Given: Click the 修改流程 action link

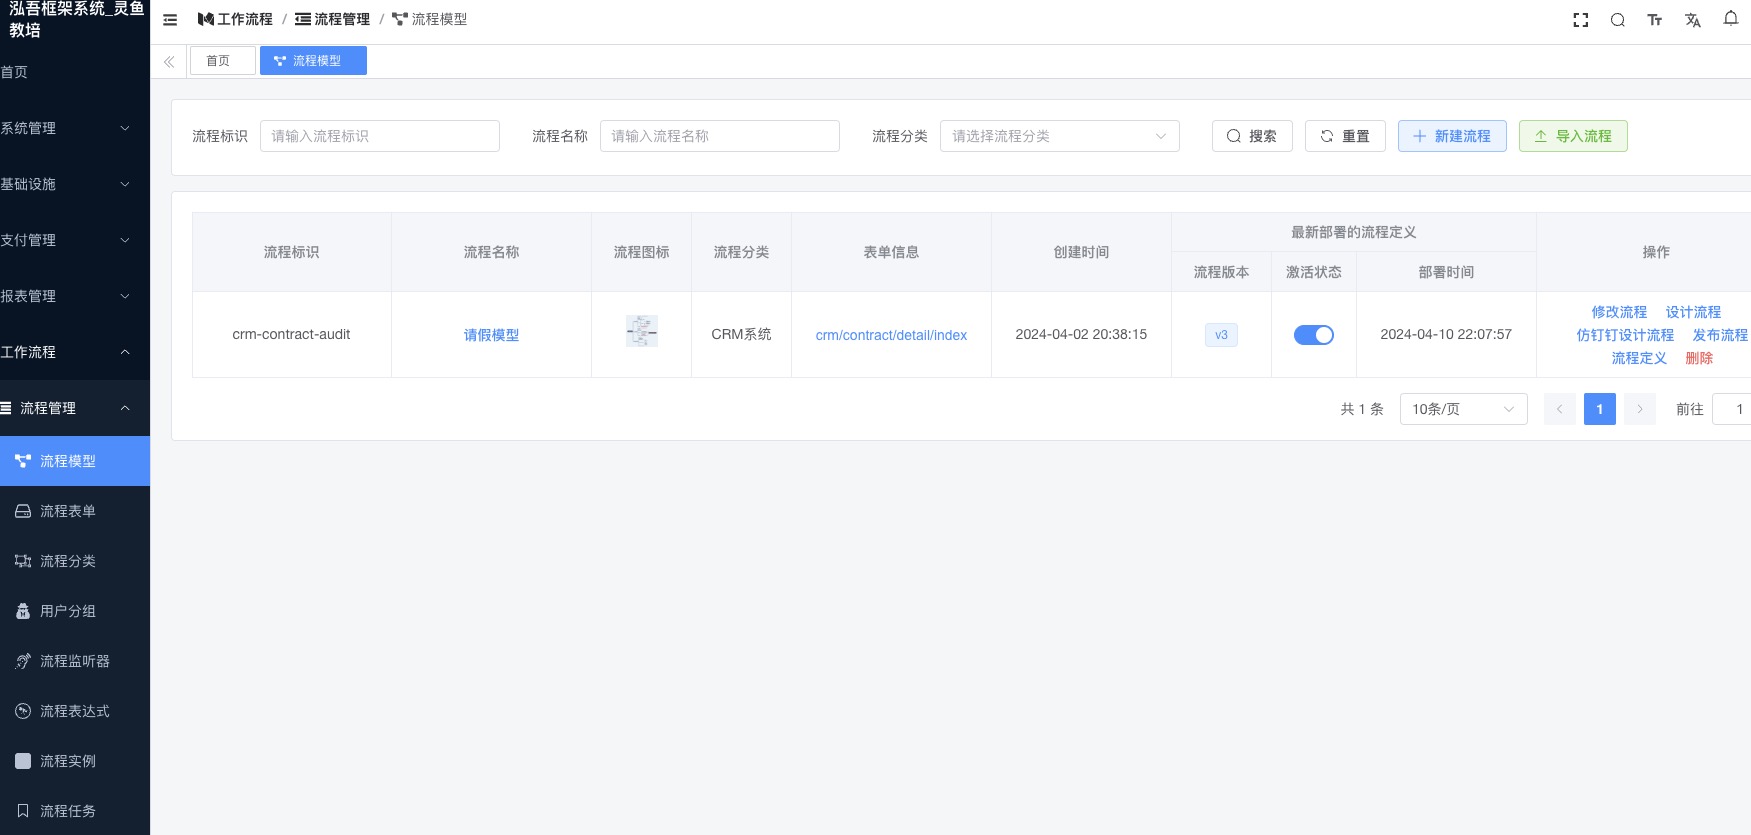Looking at the screenshot, I should (1619, 312).
